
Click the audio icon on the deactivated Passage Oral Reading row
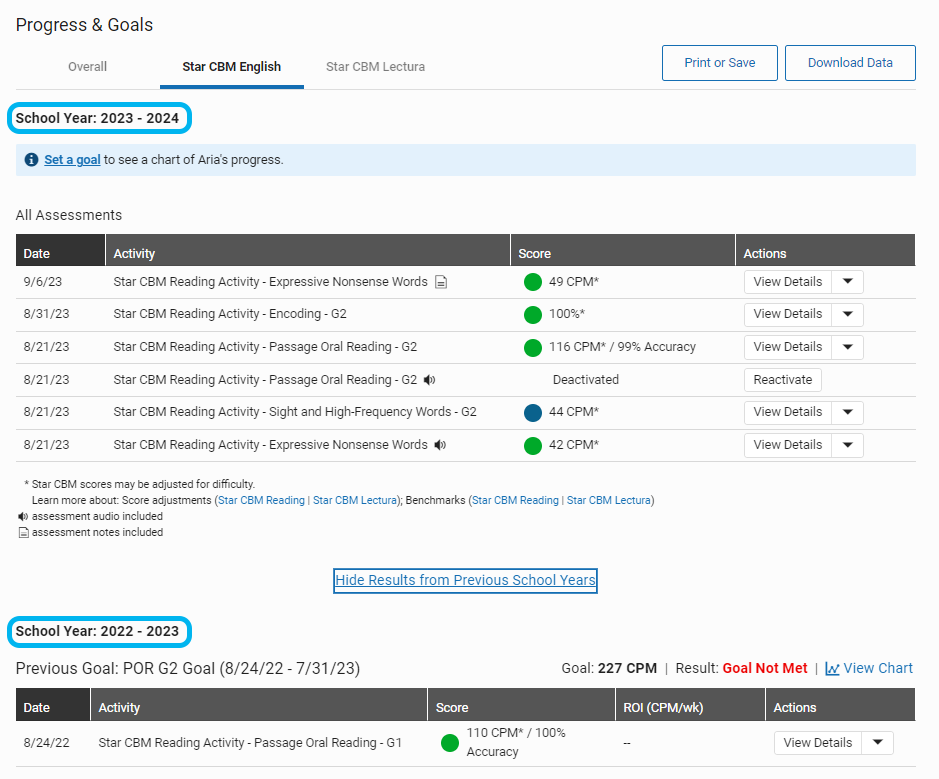[x=429, y=380]
